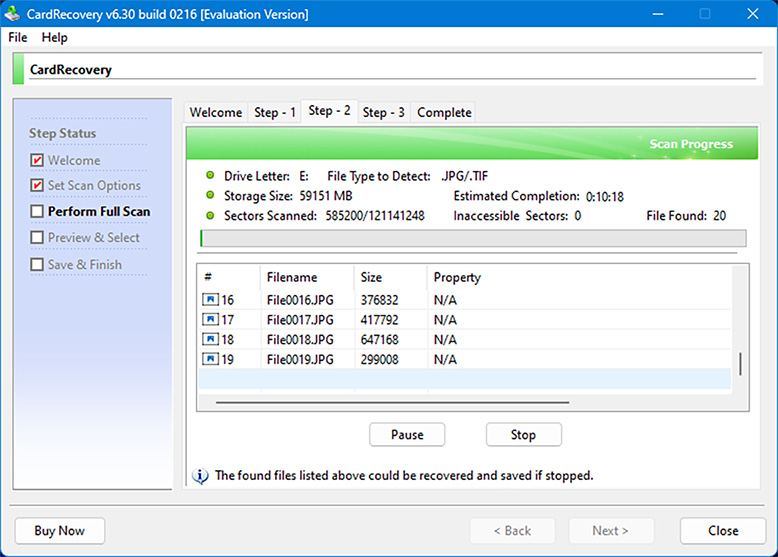Toggle the Perform Full Scan checkbox
Viewport: 778px width, 557px height.
pyautogui.click(x=37, y=211)
